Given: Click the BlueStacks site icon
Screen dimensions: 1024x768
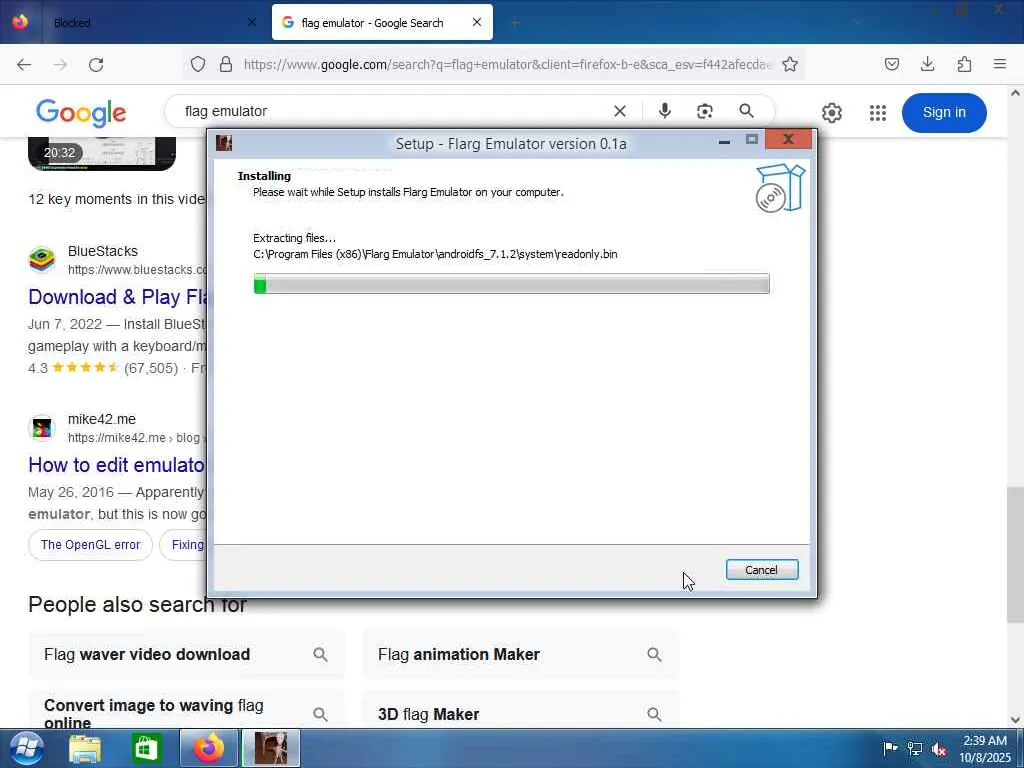Looking at the screenshot, I should point(42,260).
